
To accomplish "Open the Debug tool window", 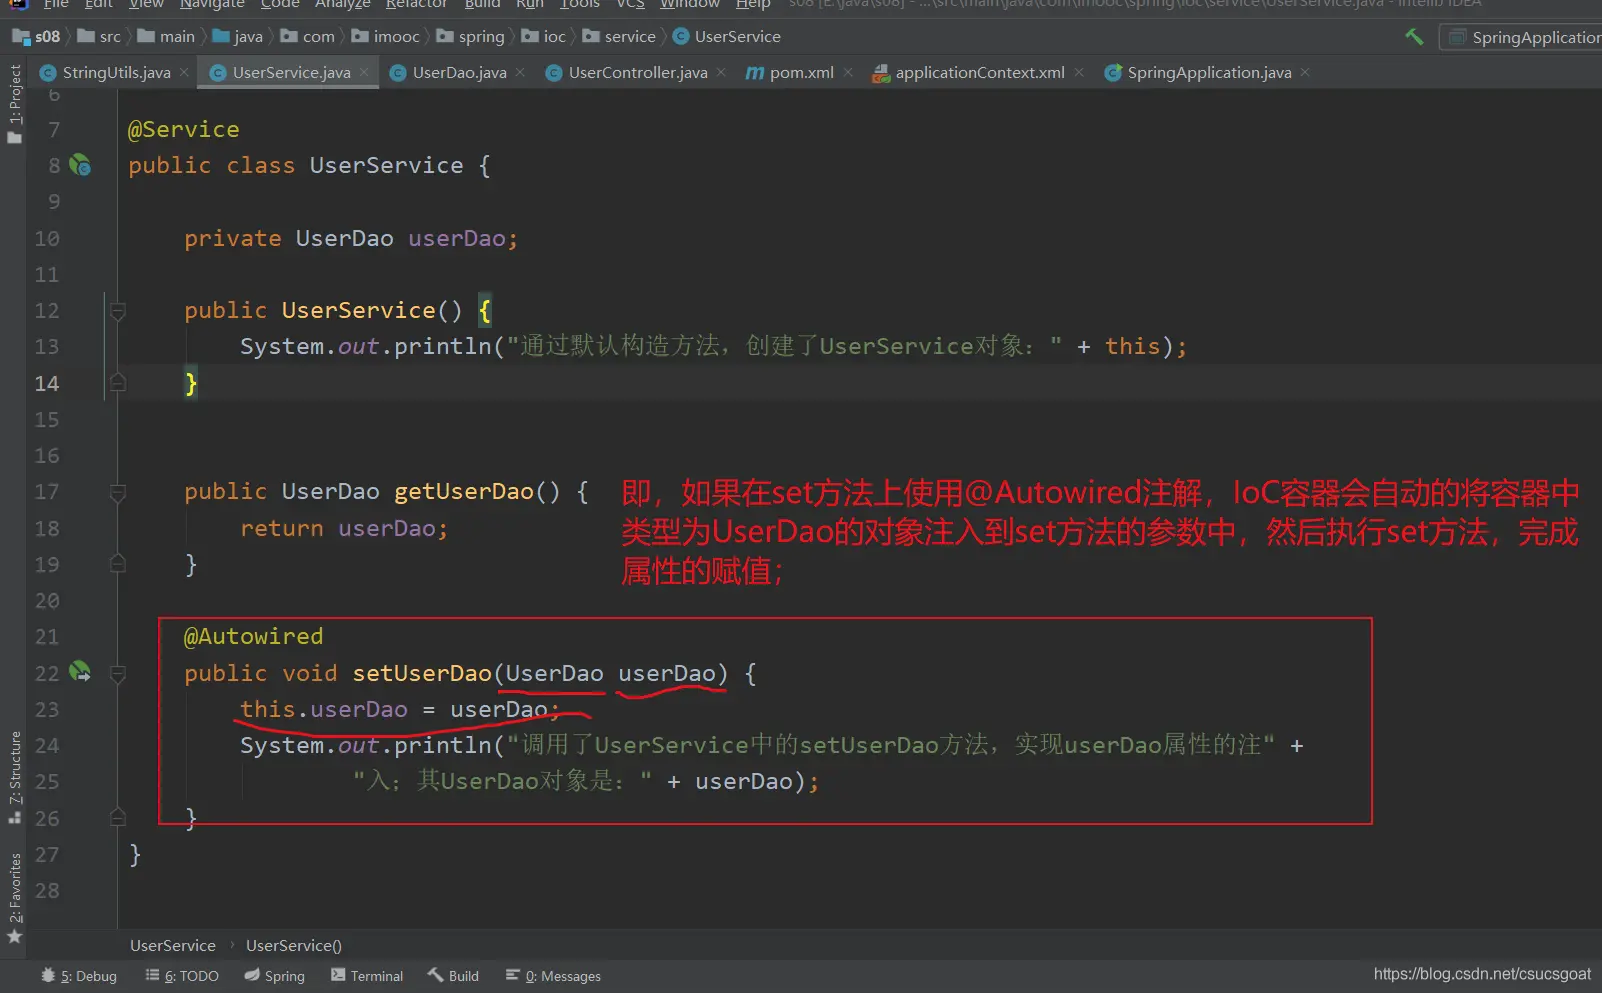I will [80, 976].
